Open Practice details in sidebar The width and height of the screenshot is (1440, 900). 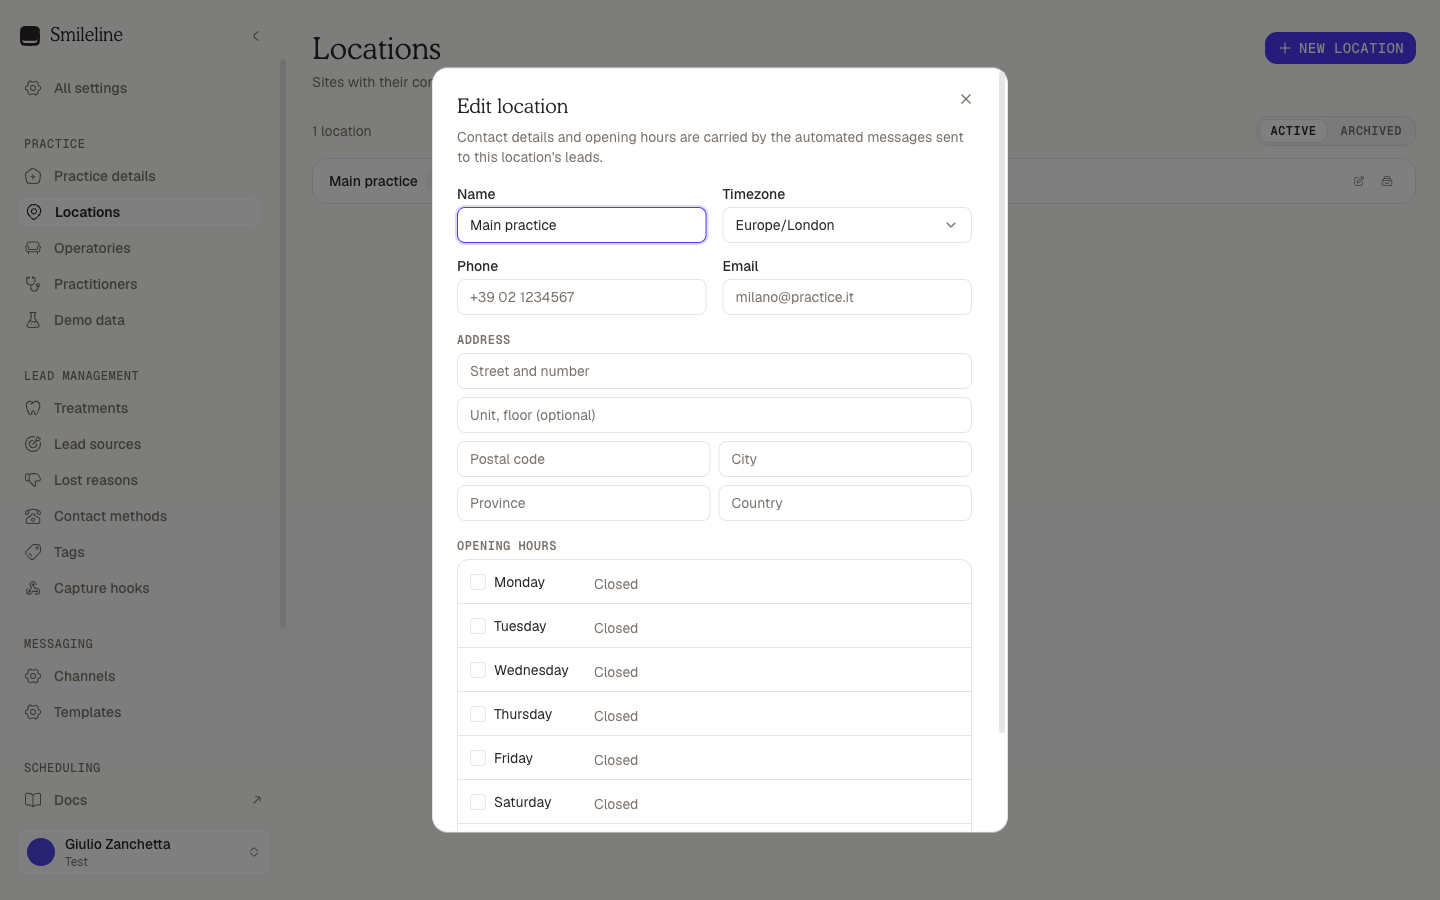[x=140, y=176]
